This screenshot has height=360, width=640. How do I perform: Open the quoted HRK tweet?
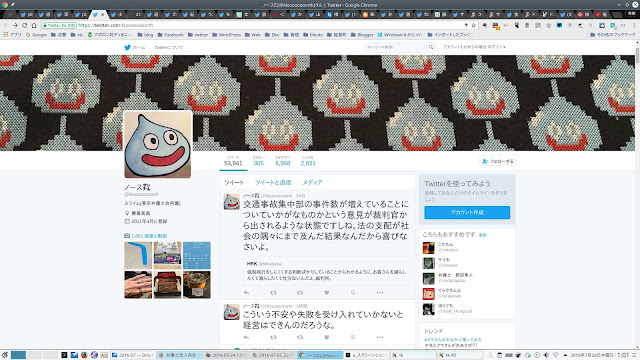click(327, 271)
